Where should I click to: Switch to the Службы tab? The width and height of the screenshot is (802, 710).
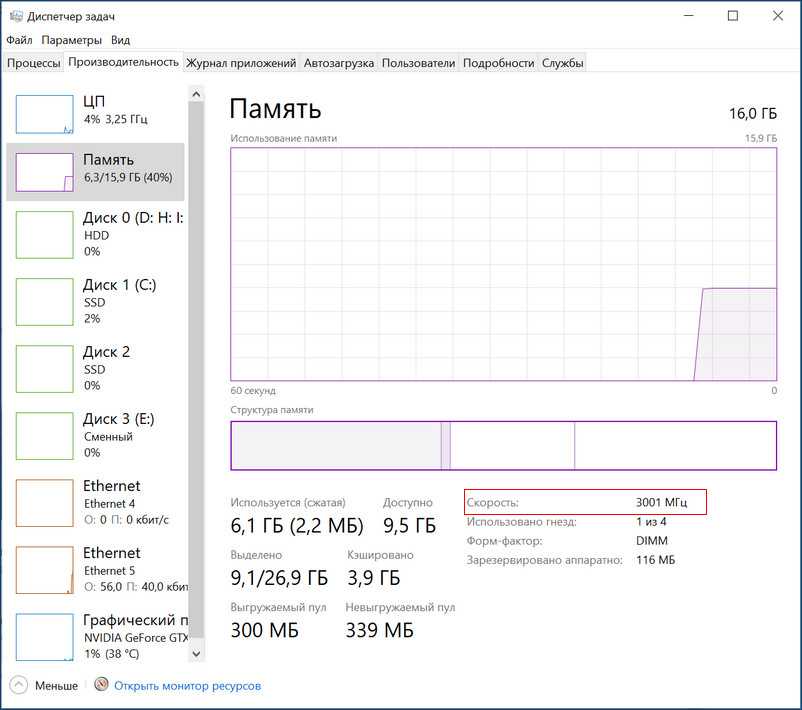(562, 63)
